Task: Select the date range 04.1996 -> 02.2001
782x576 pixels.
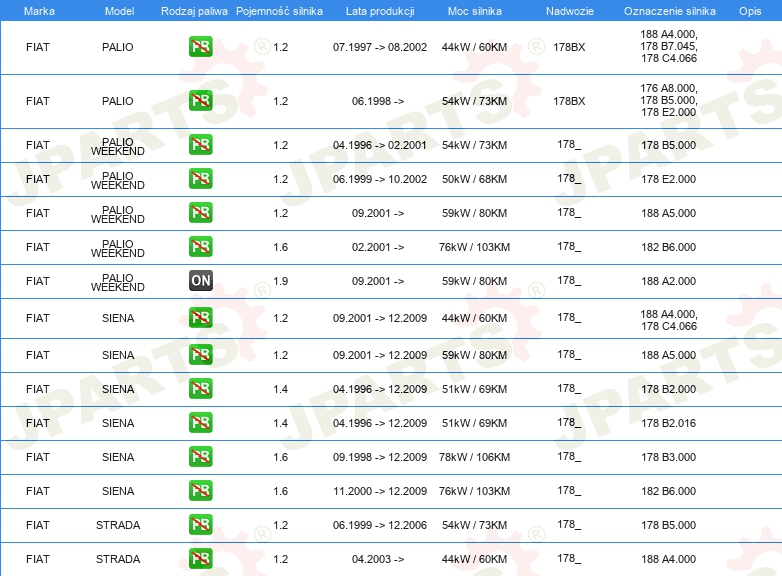Action: [380, 145]
